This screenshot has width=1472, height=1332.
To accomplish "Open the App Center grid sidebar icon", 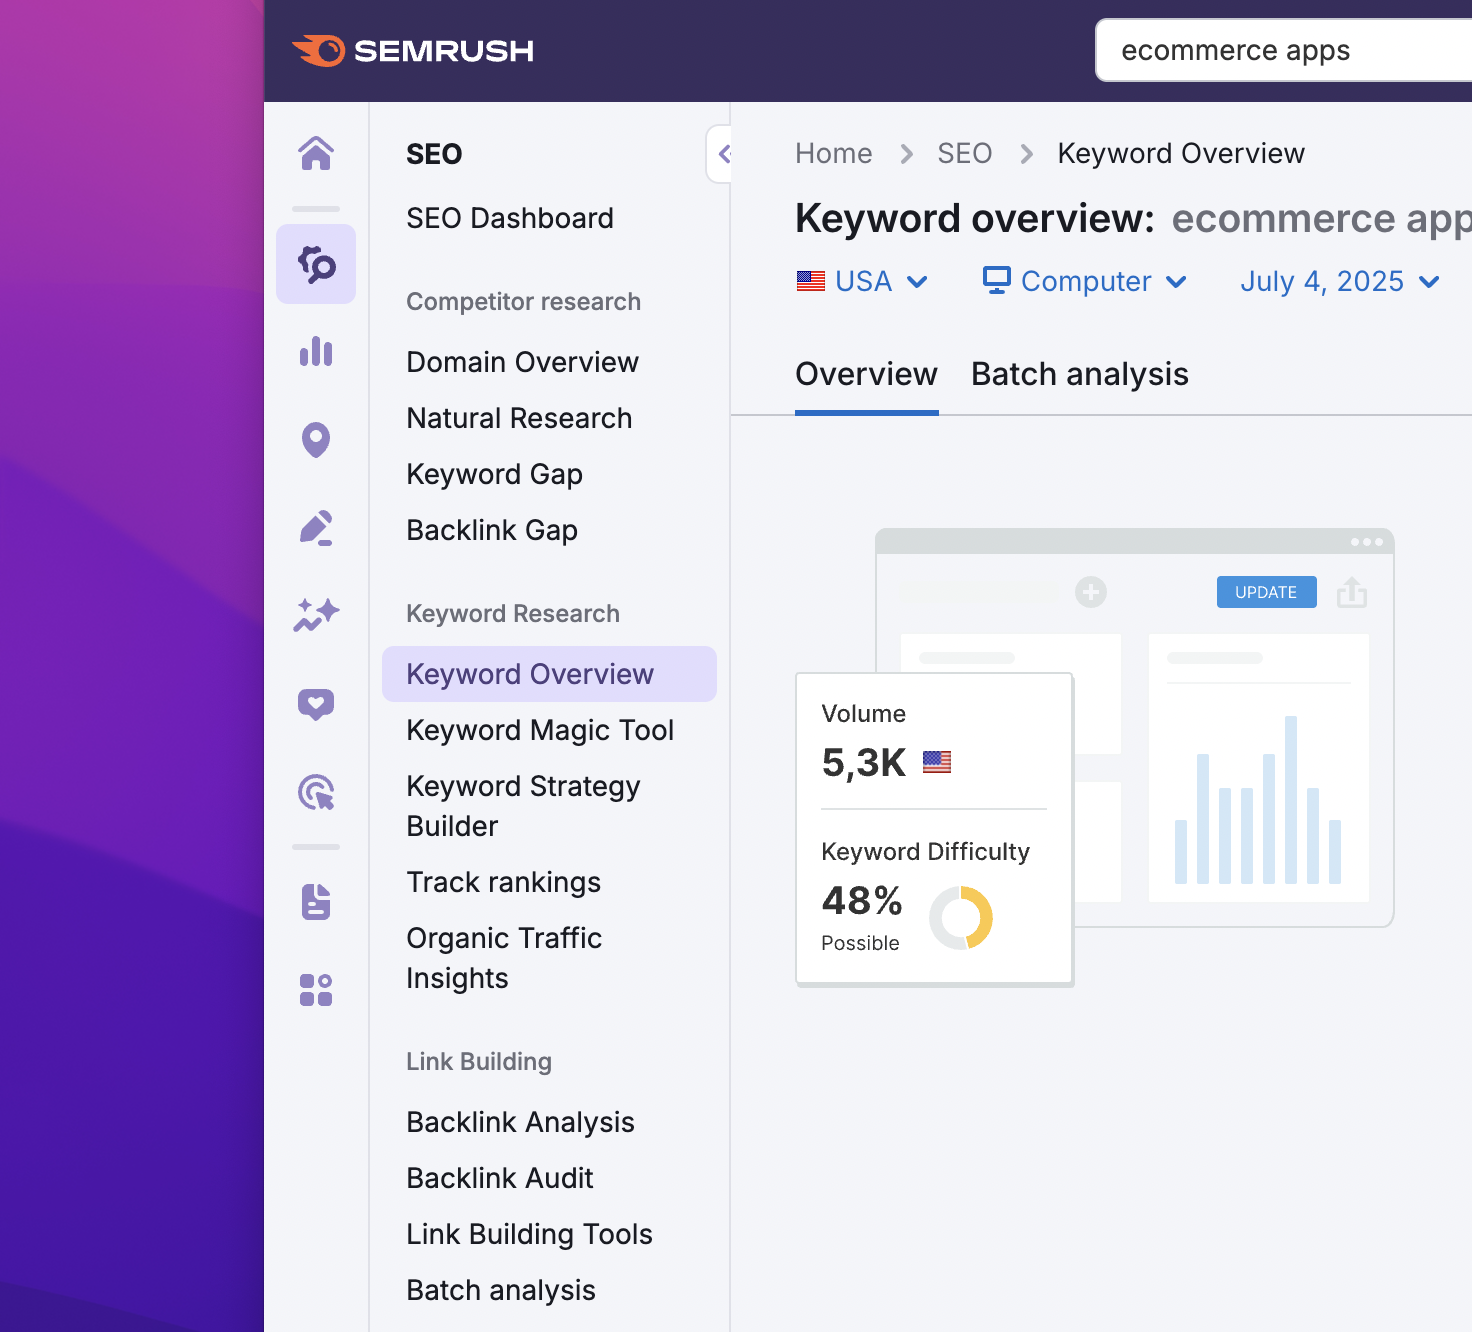I will click(316, 990).
